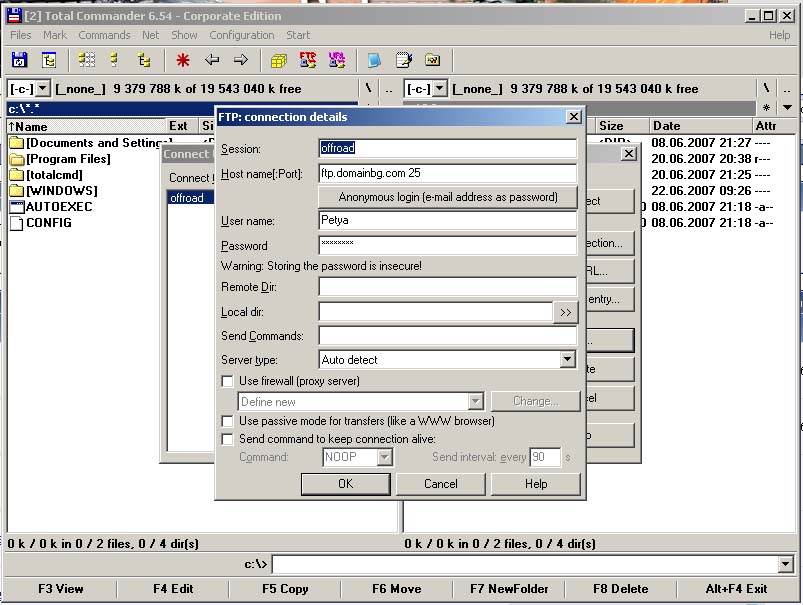Enable Use firewall (proxy server) checkbox
This screenshot has height=605, width=803.
click(x=228, y=381)
